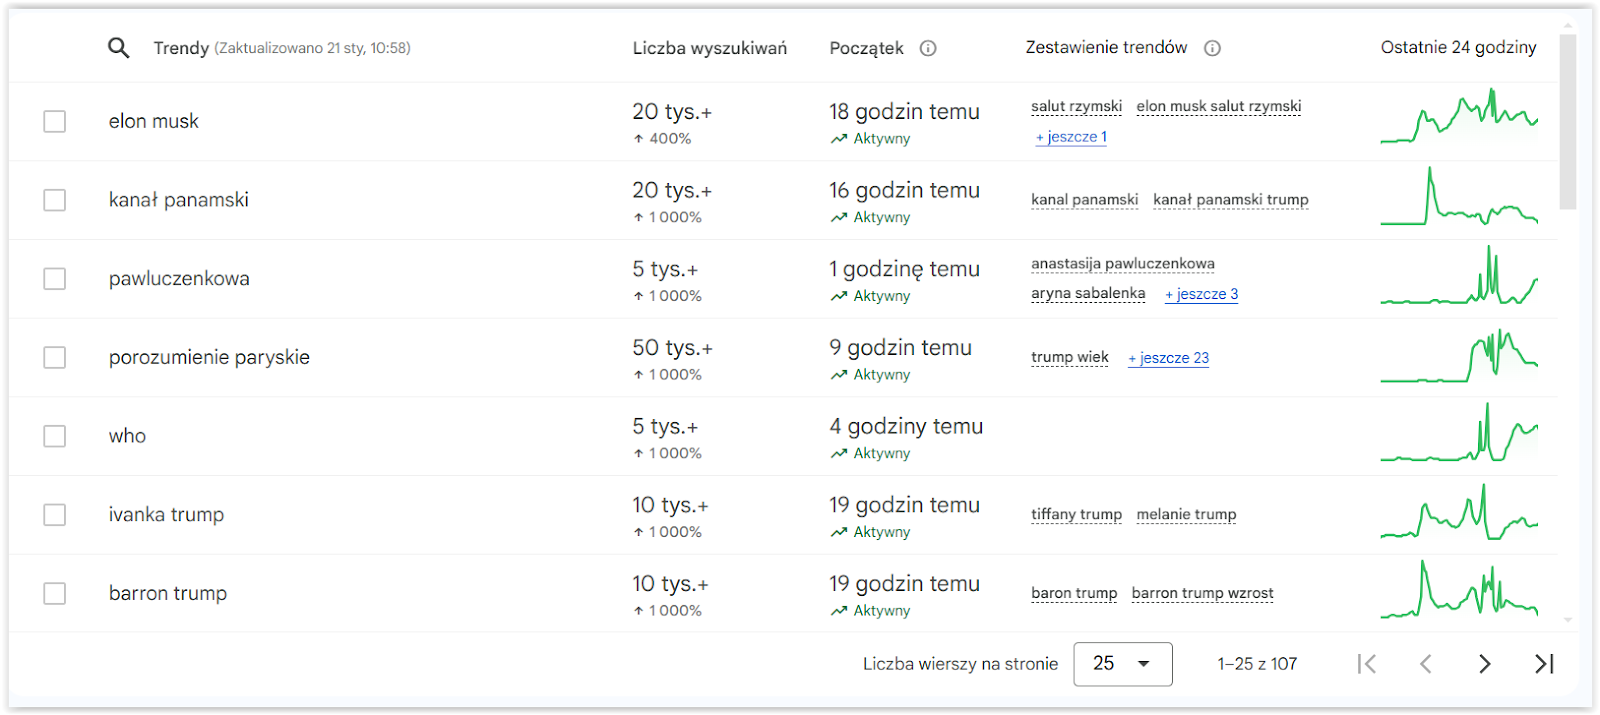Screen dimensions: 1600x715
Task: Check the box for elon musk
Action: [55, 121]
